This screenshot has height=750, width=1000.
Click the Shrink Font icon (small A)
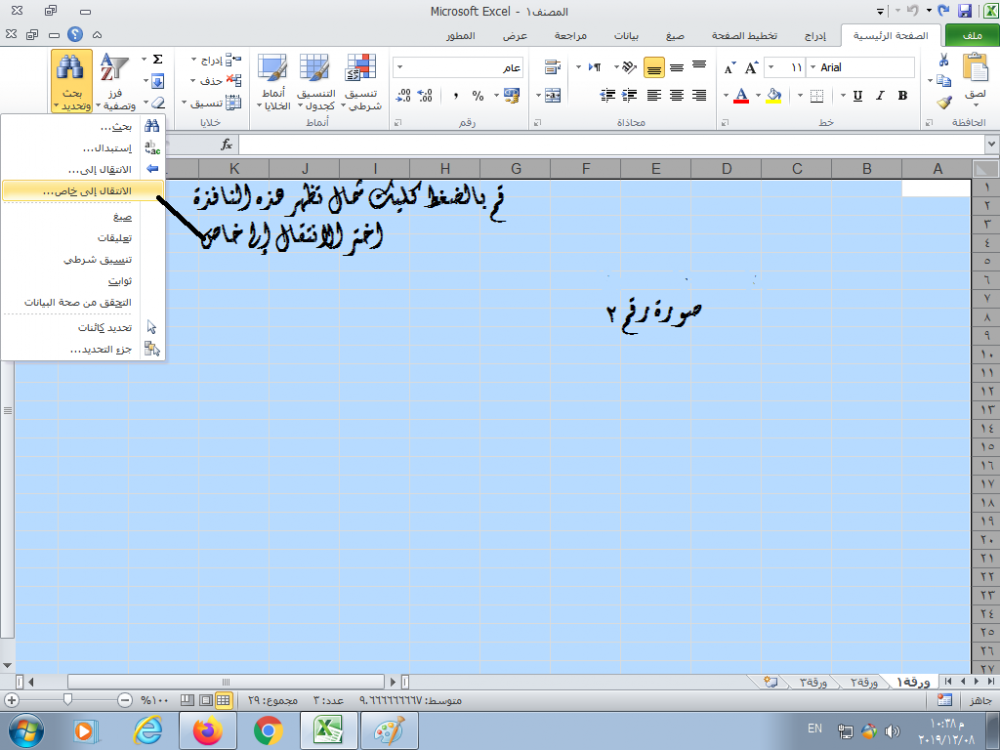coord(730,67)
